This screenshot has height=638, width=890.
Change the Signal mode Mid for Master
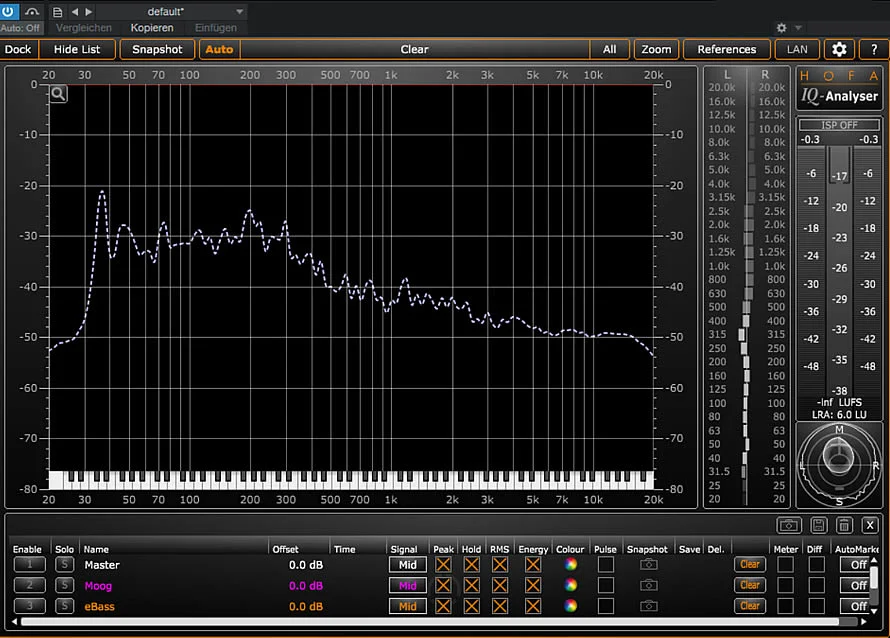[408, 565]
